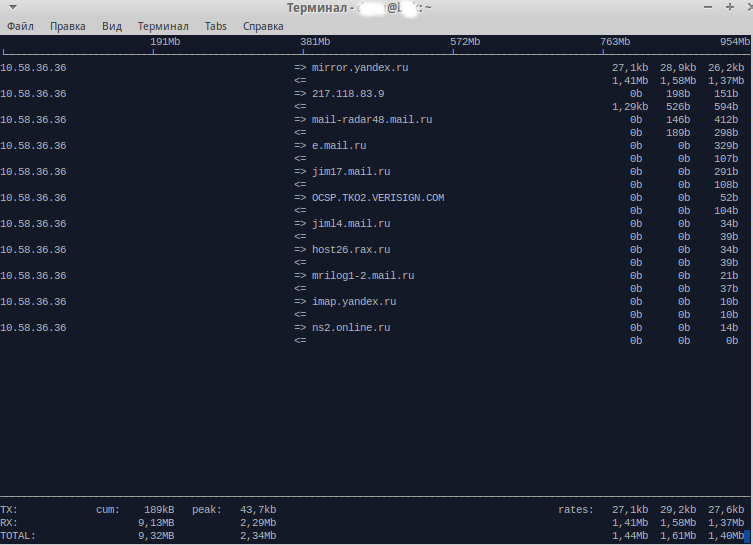Open the Файл menu
This screenshot has width=753, height=545.
tap(20, 26)
